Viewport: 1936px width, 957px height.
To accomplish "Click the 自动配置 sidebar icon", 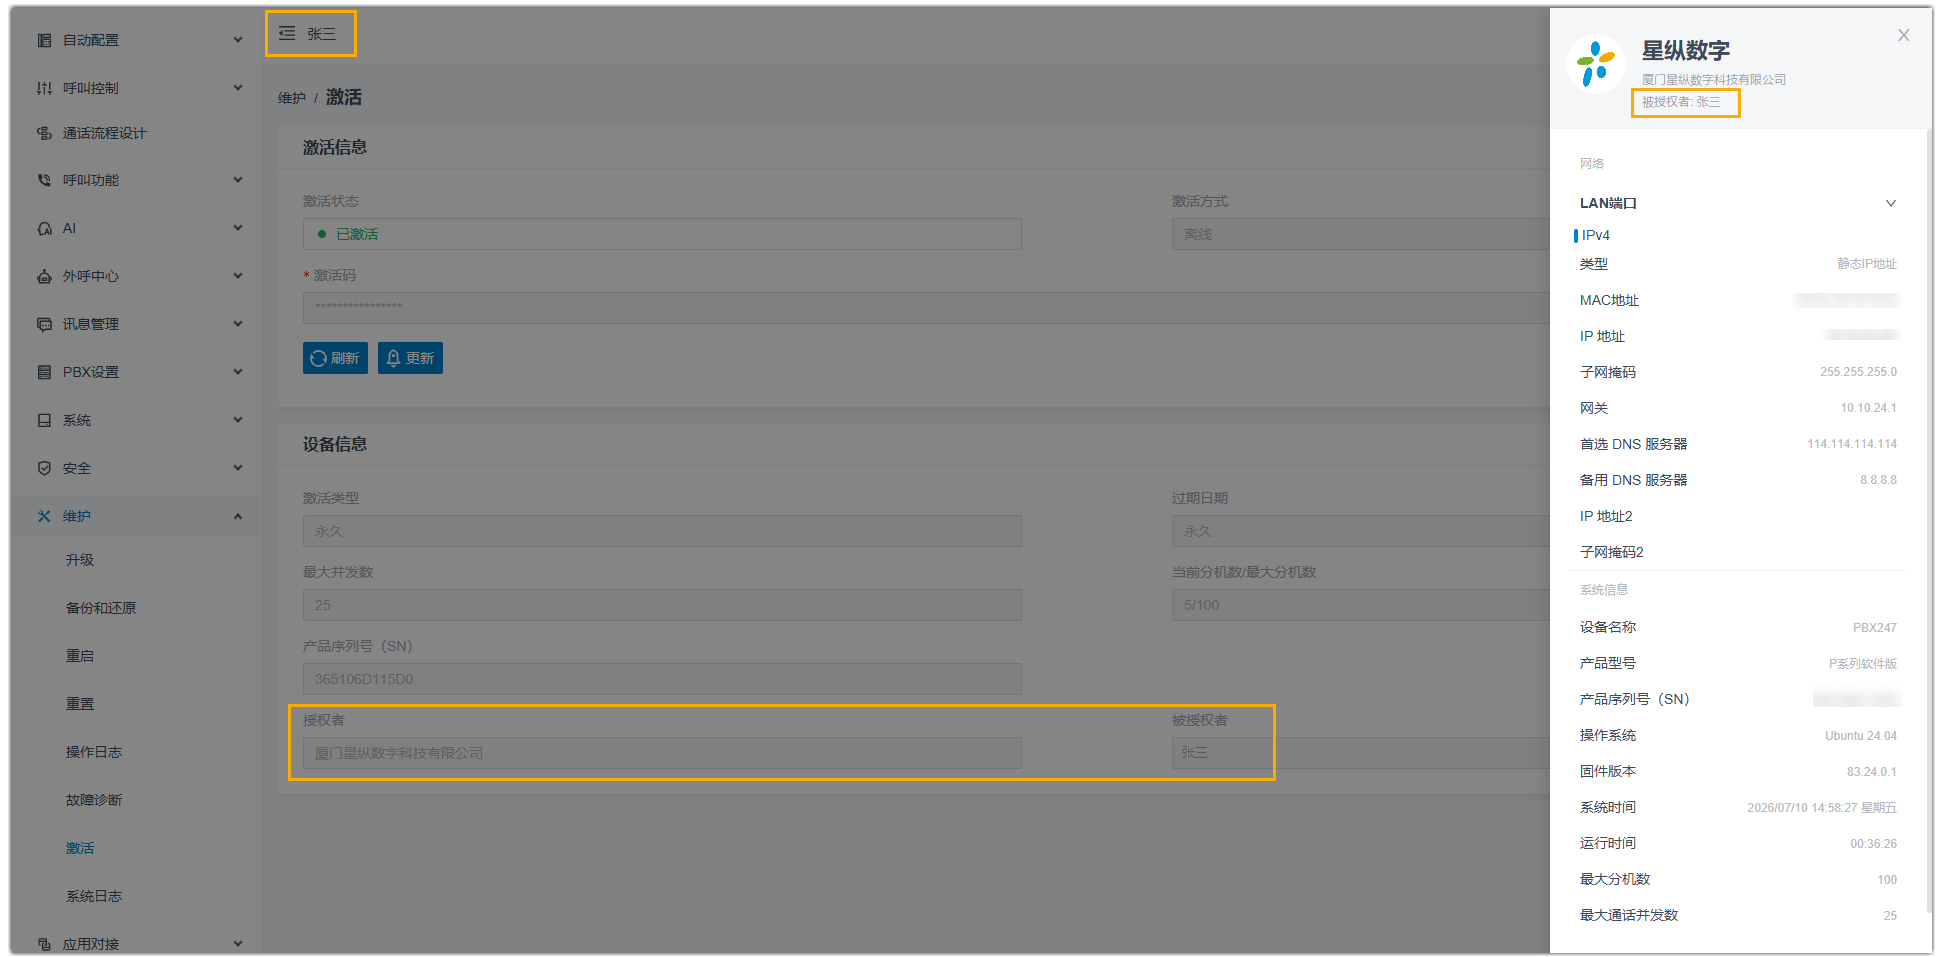I will point(44,40).
